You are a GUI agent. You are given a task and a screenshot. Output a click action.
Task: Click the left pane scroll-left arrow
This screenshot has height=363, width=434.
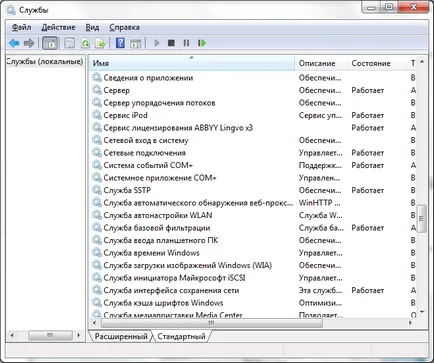(12, 335)
